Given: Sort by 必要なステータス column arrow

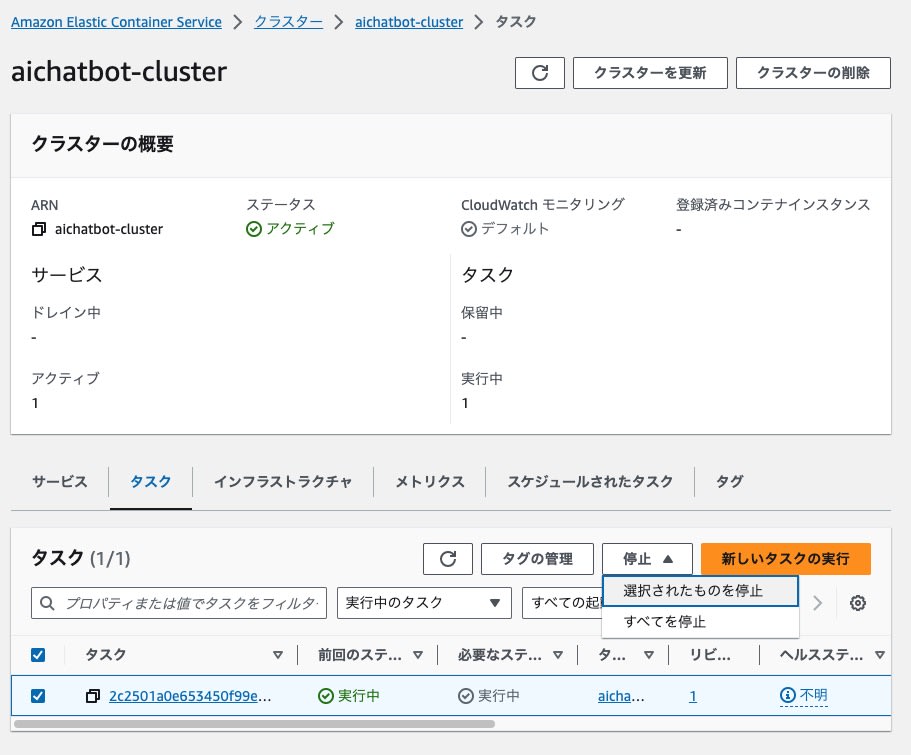Looking at the screenshot, I should point(558,655).
